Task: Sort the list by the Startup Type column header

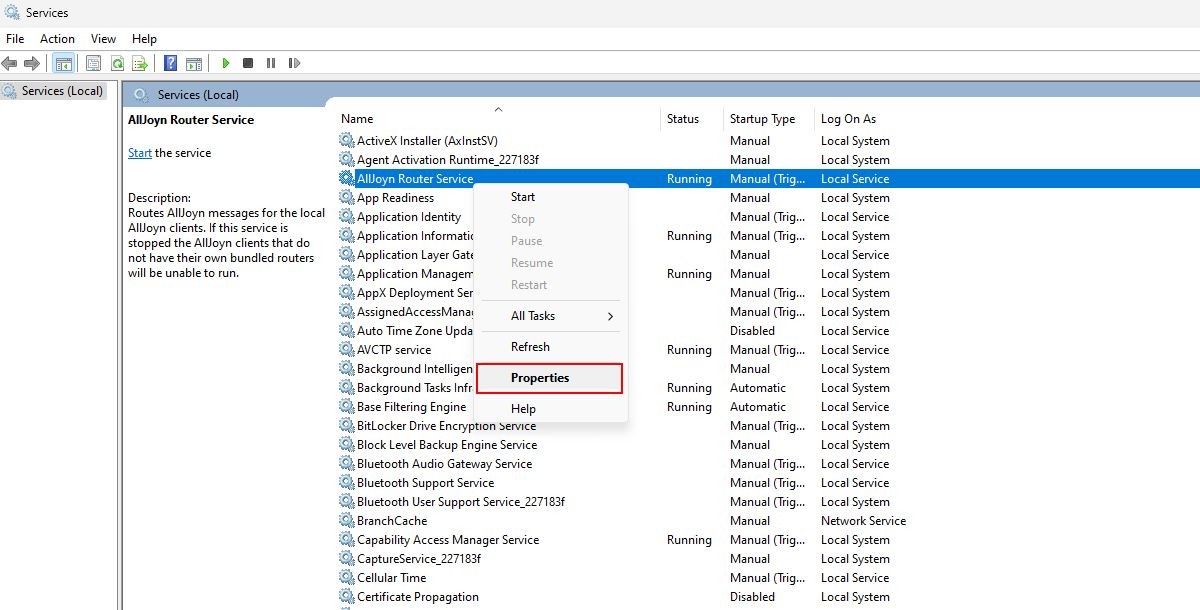Action: (x=769, y=118)
